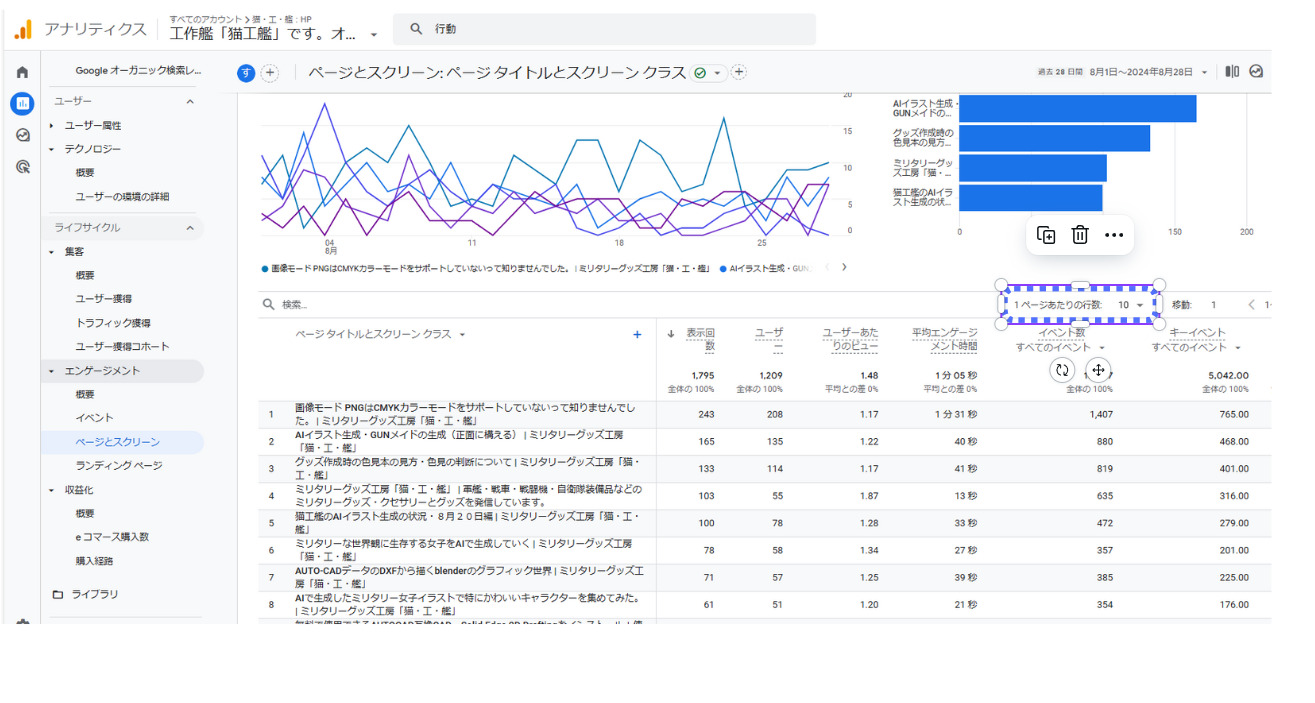Open the property selector dropdown arrow

pos(374,35)
